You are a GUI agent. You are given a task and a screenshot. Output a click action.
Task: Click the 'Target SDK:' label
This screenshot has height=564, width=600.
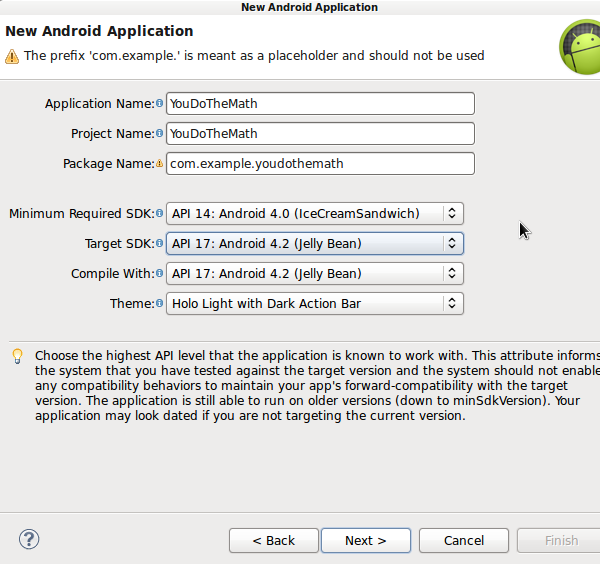(x=120, y=244)
